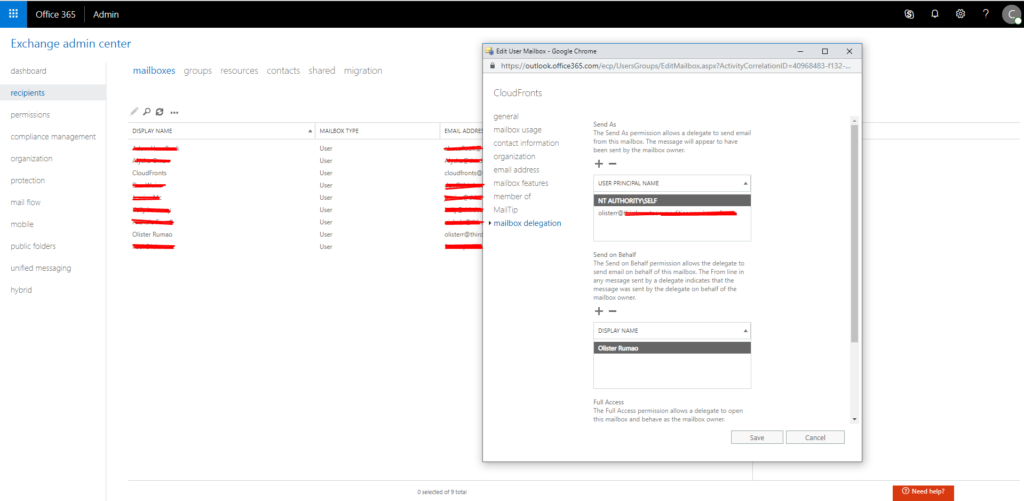Cancel editing the user mailbox
The image size is (1024, 501).
815,437
